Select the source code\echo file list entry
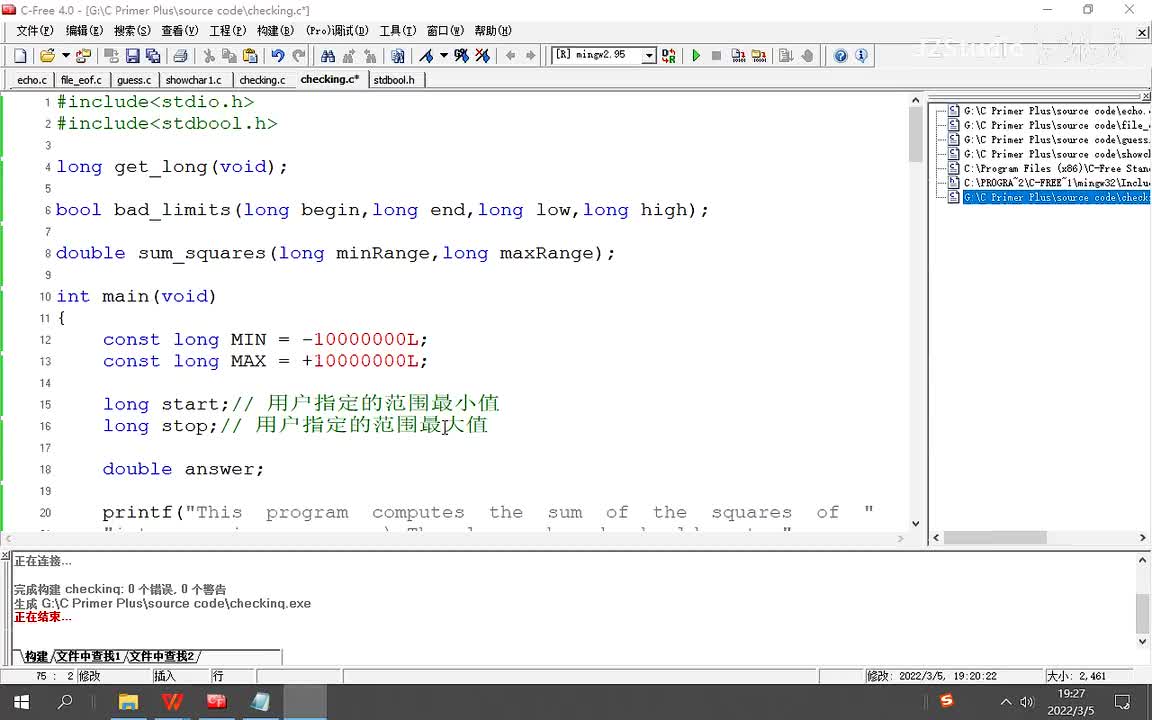1152x720 pixels. (1056, 111)
